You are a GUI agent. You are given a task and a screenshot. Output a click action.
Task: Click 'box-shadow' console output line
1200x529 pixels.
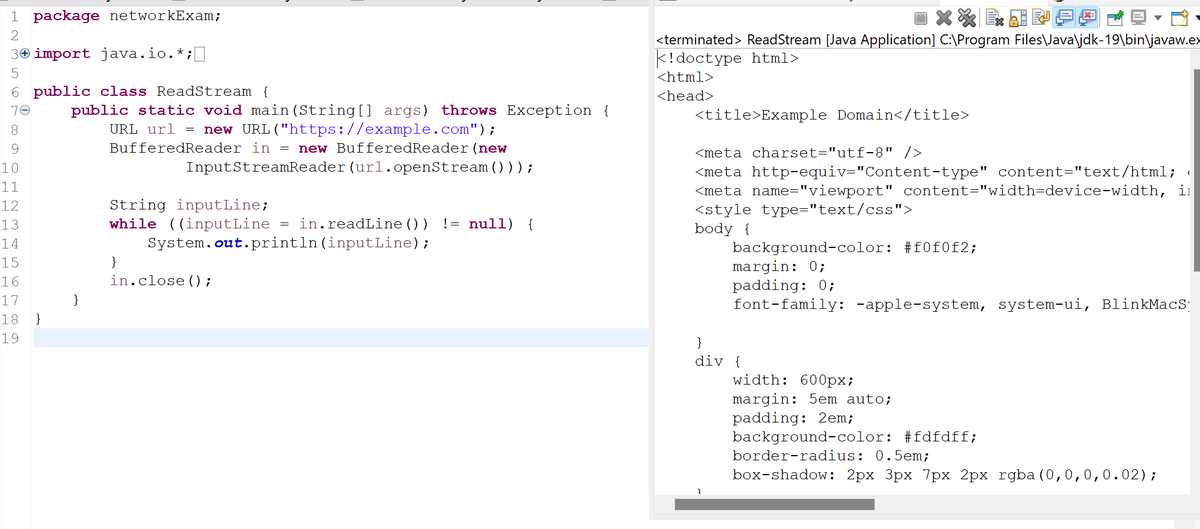coord(945,475)
